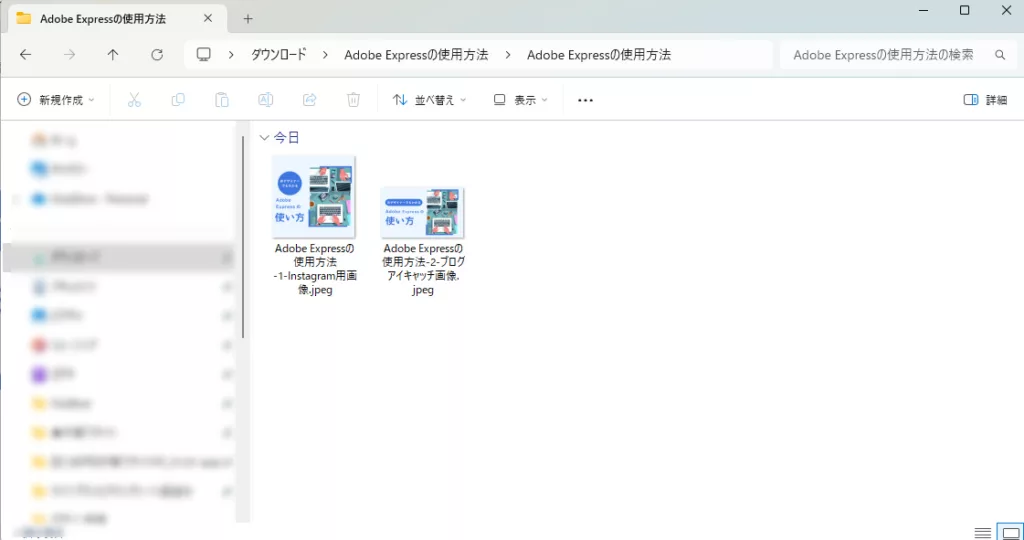Go up one folder level
Viewport: 1024px width, 540px height.
113,55
